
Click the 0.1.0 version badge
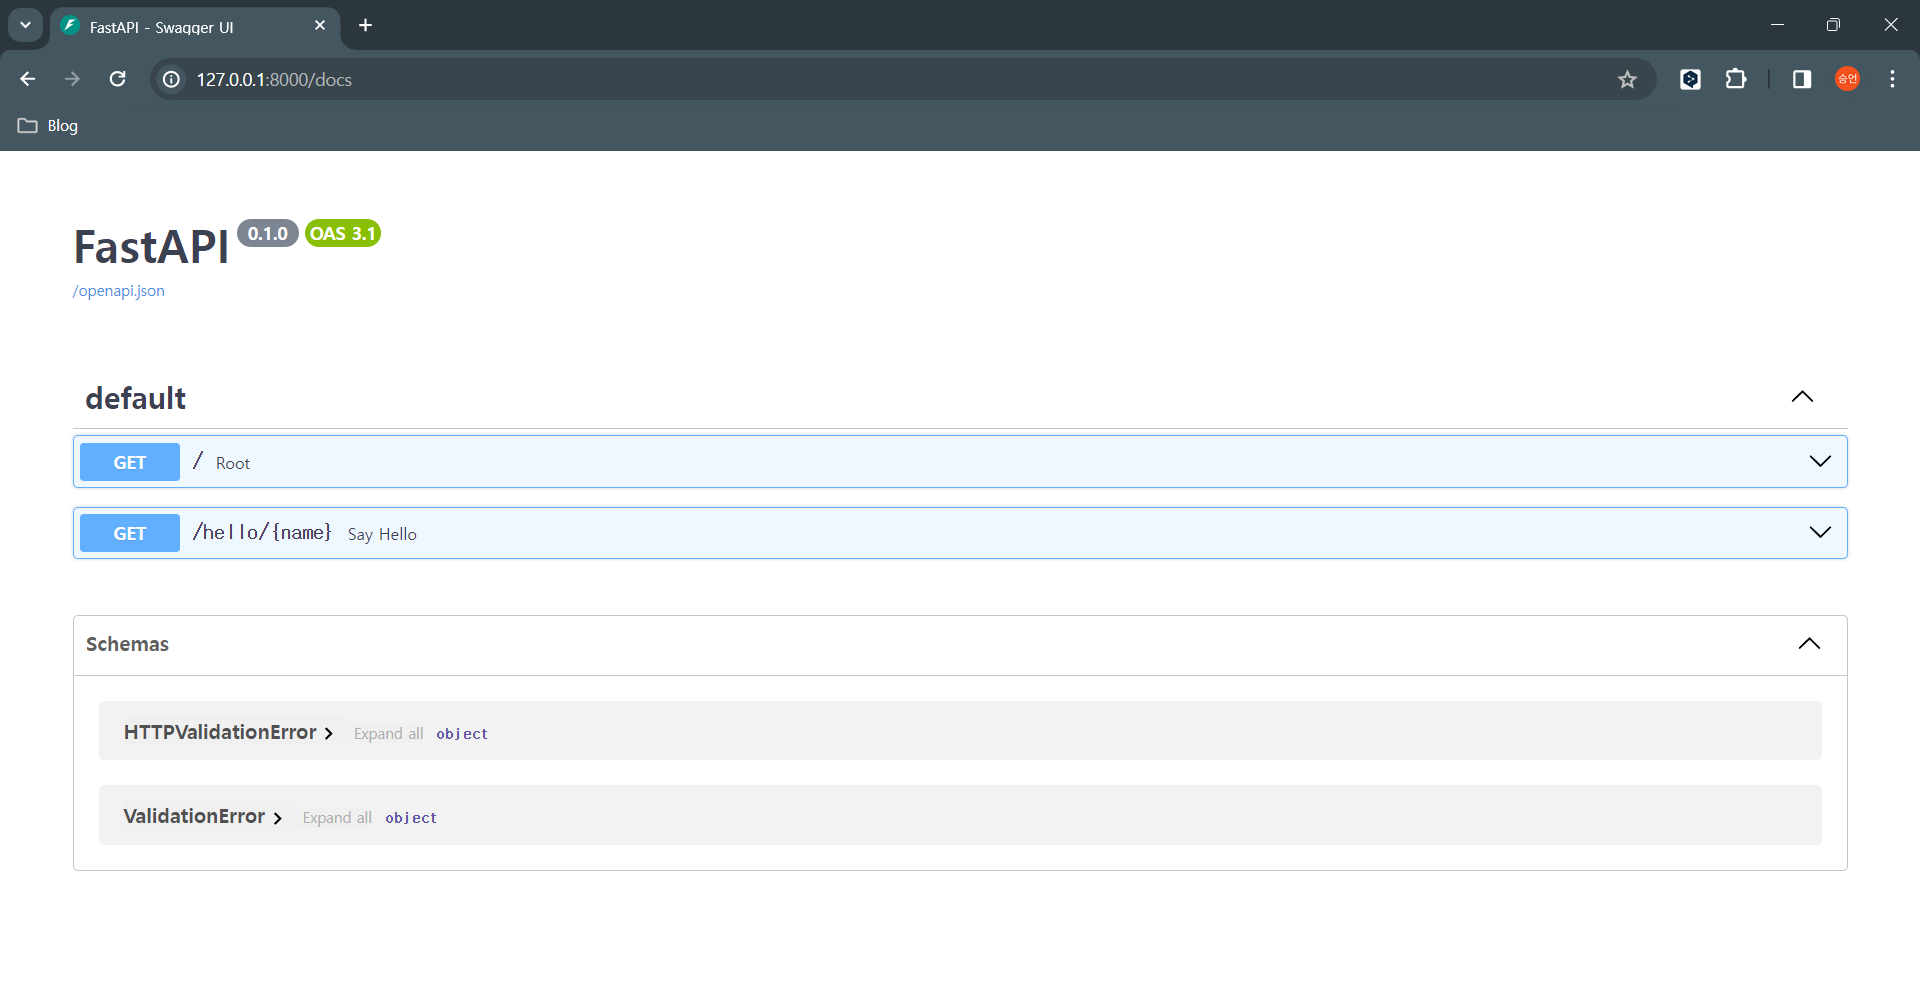tap(268, 233)
